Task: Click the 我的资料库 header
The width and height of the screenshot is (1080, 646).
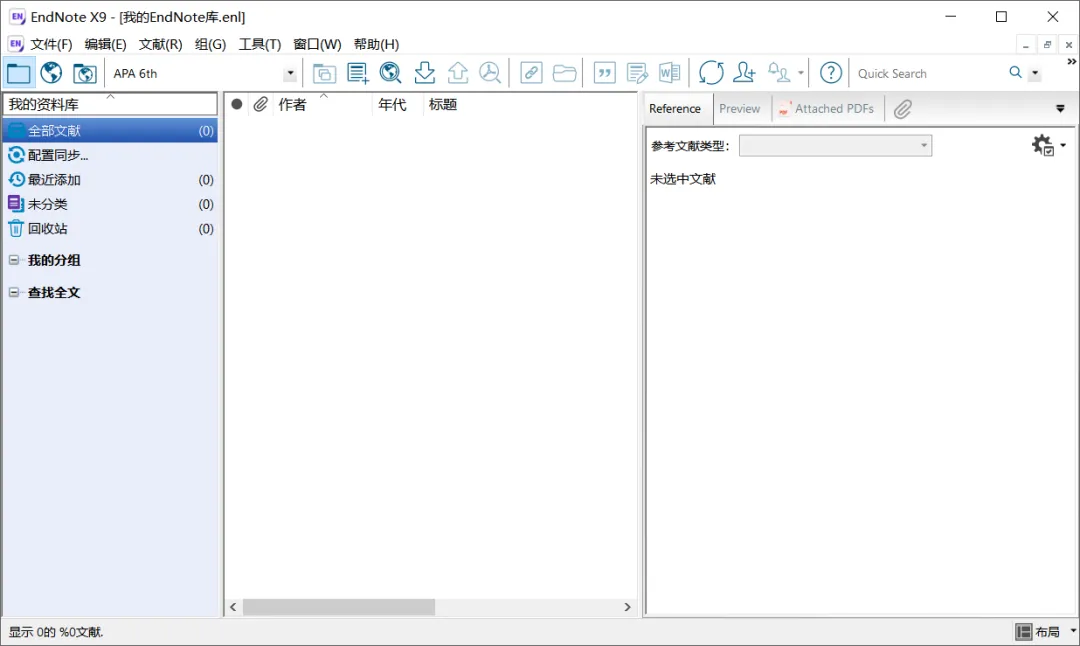Action: tap(110, 105)
